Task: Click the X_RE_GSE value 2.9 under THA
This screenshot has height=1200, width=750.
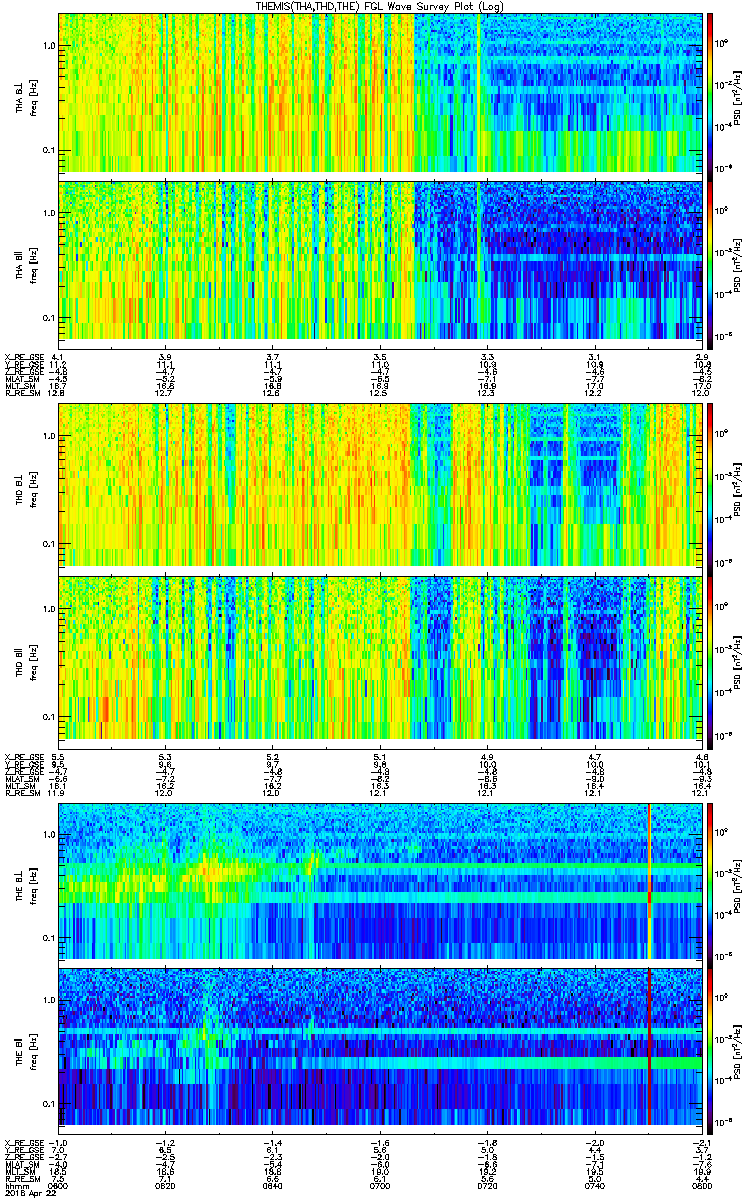Action: coord(701,357)
